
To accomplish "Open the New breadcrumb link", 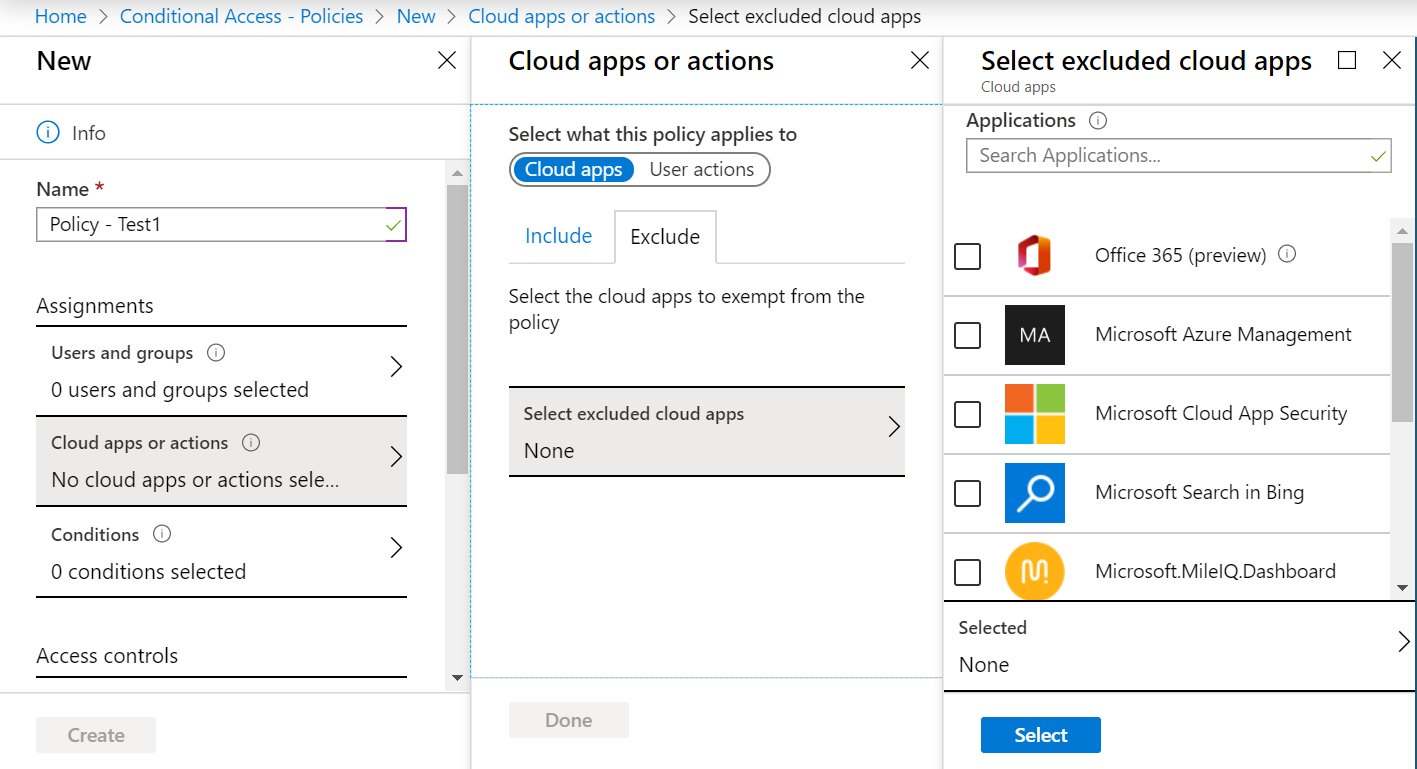I will (416, 16).
